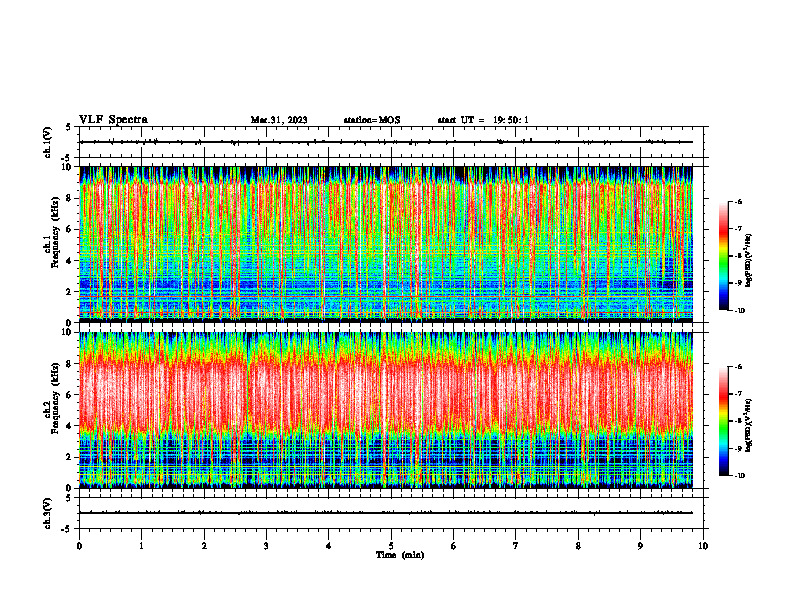Select the "start UT = 19:50: 1" text
The image size is (792, 612).
coord(483,120)
